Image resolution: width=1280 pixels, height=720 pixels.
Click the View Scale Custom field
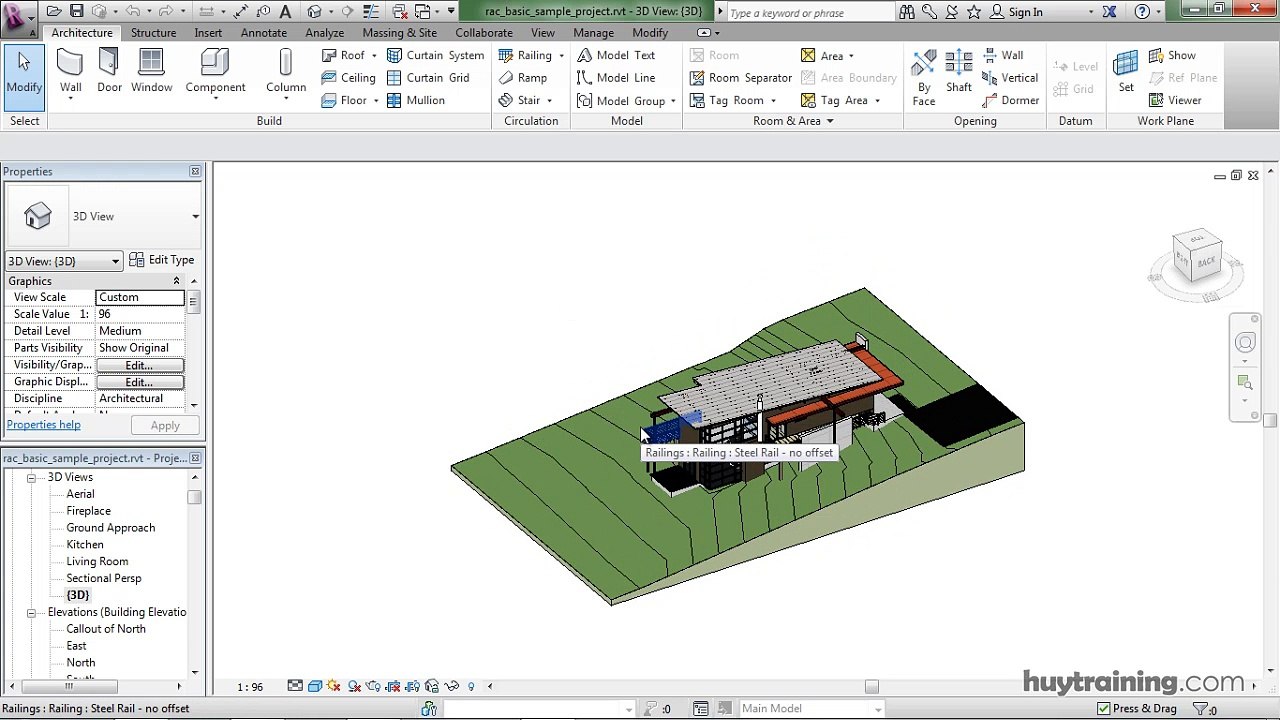point(140,298)
